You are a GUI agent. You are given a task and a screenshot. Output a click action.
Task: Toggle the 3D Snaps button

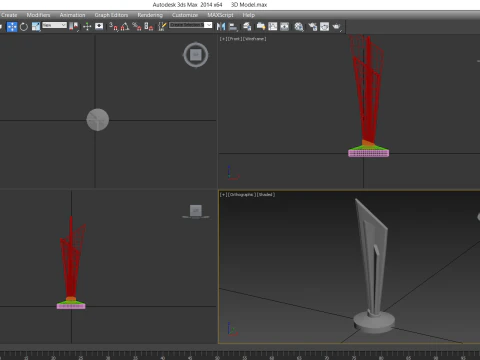113,27
